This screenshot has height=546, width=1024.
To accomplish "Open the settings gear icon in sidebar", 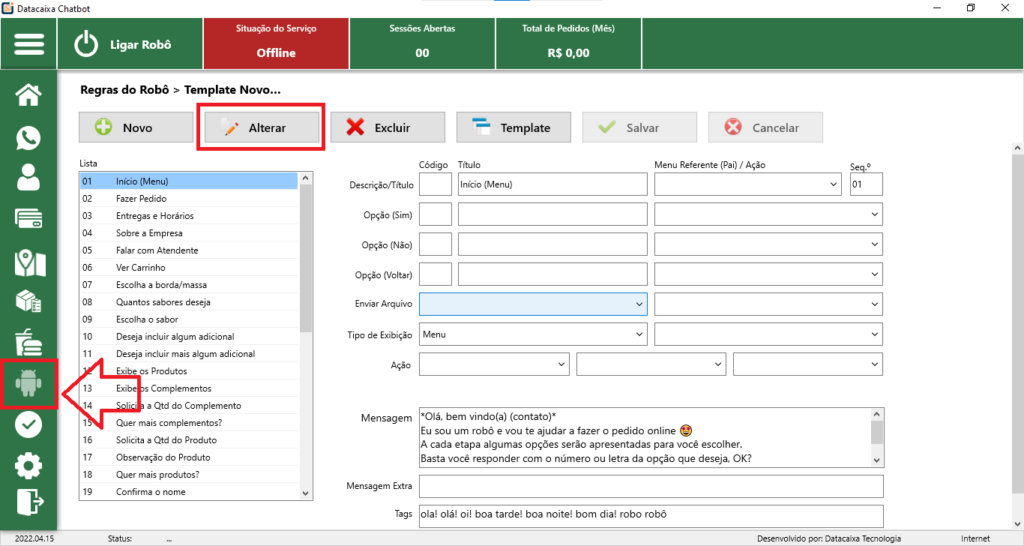I will coord(29,465).
